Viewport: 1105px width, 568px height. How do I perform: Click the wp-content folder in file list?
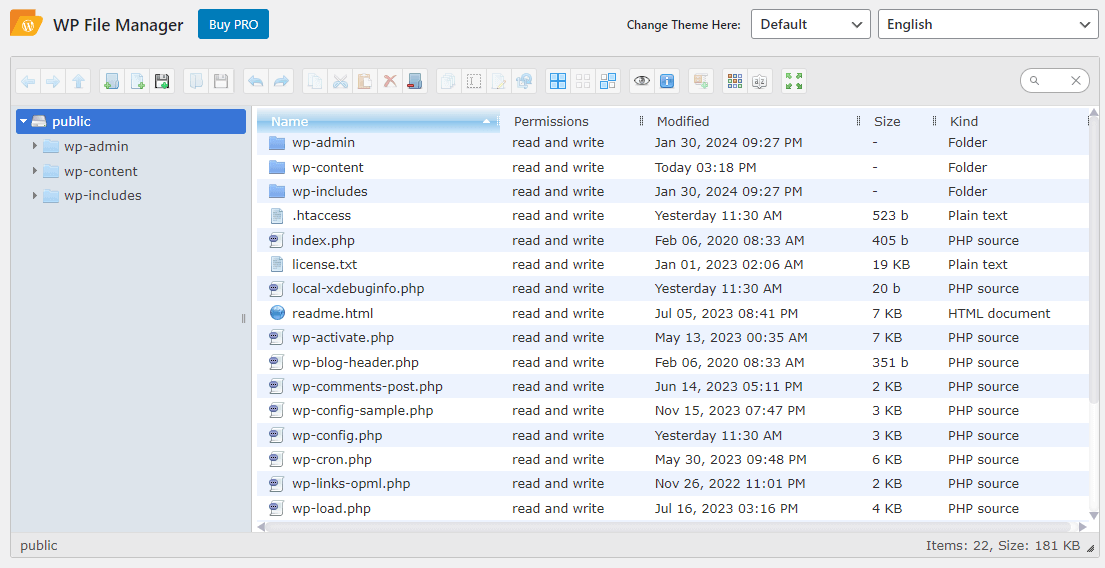(x=673, y=167)
